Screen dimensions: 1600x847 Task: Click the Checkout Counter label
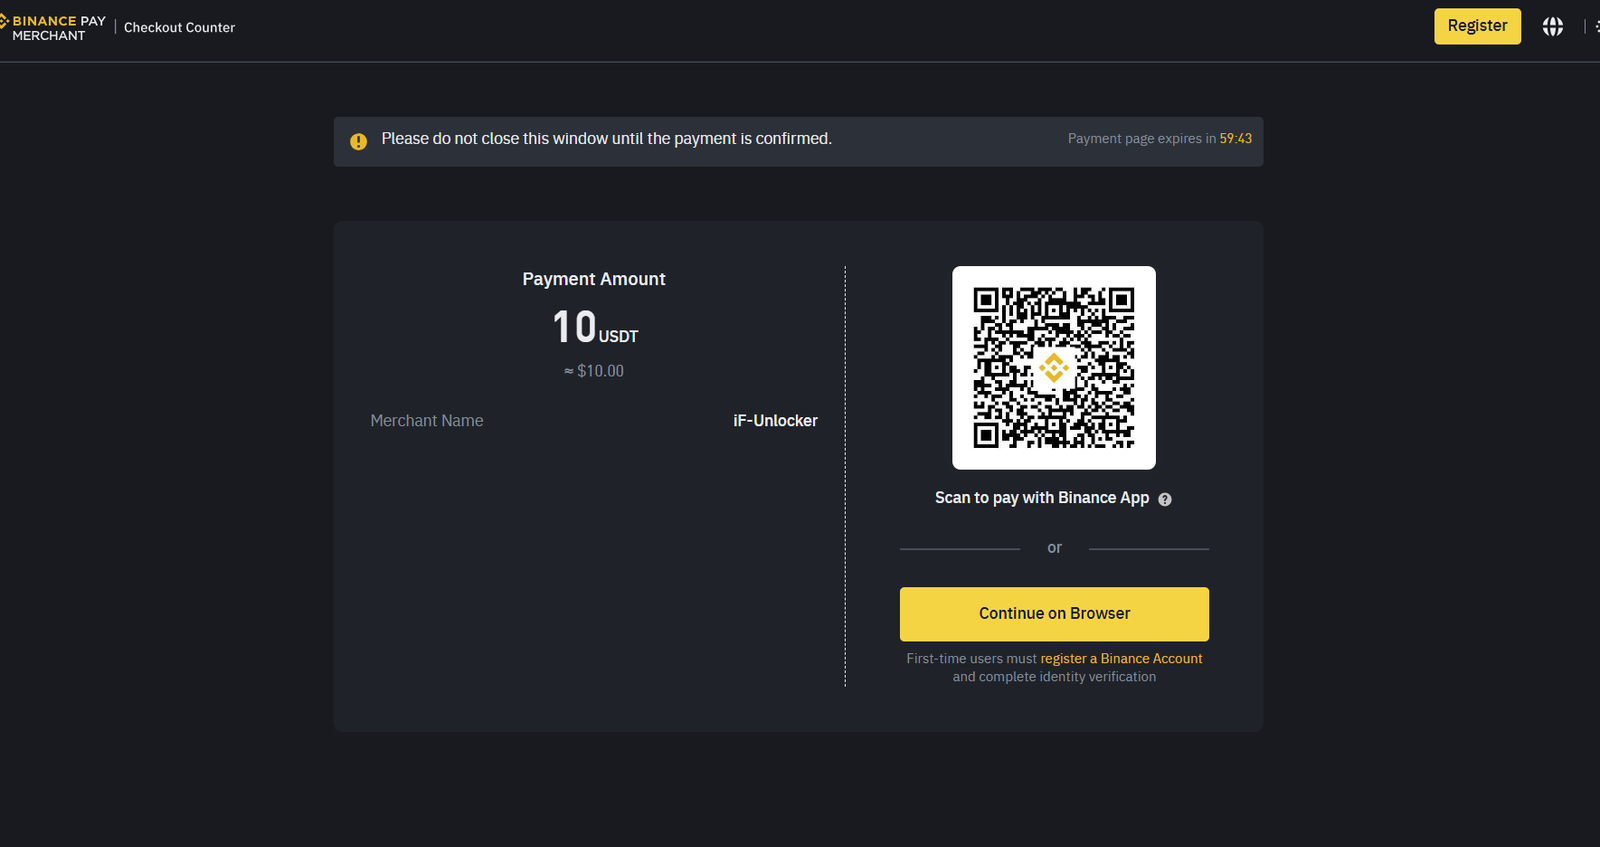point(179,28)
